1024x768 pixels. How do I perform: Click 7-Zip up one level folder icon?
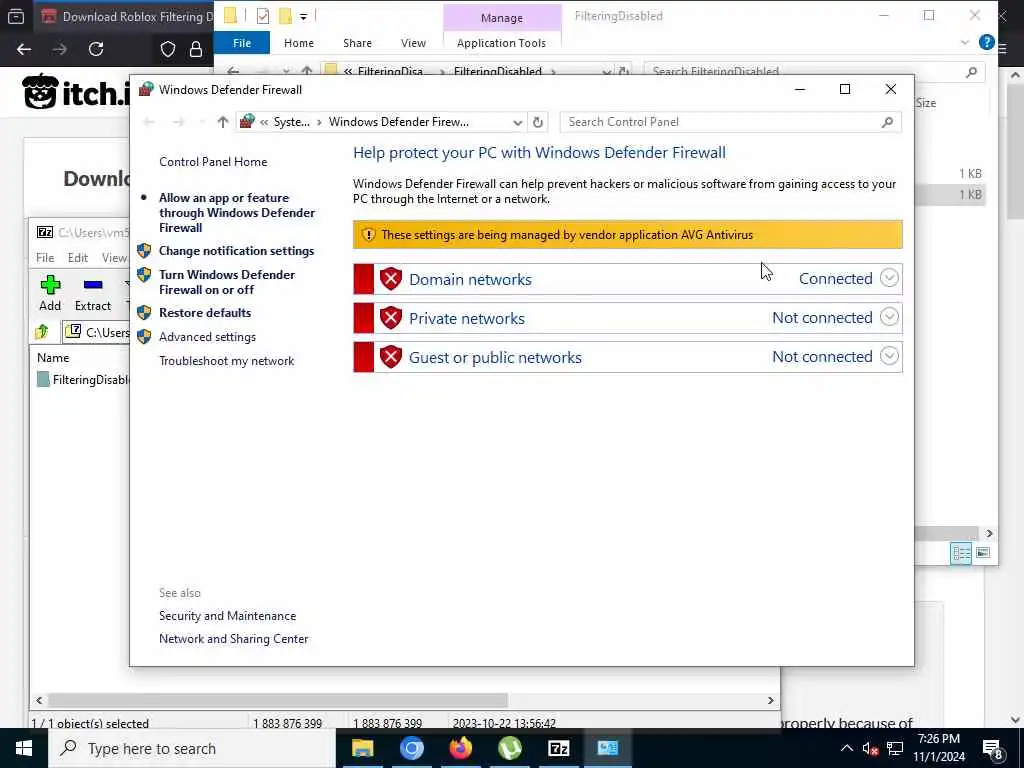point(42,332)
